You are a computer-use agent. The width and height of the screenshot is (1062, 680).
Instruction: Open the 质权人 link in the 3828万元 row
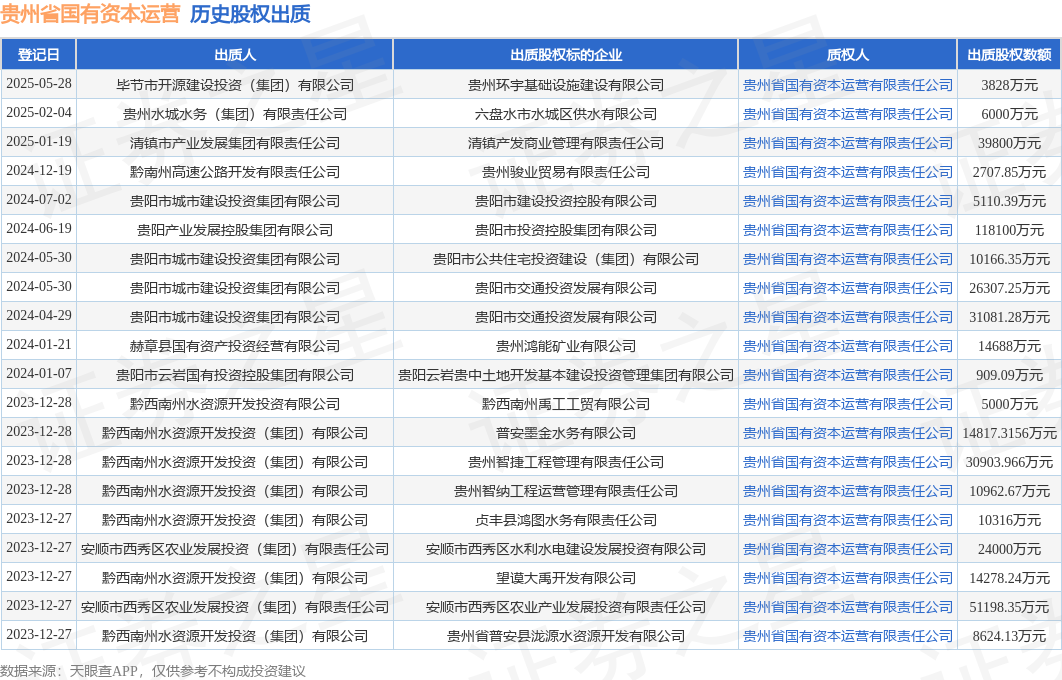click(x=847, y=85)
